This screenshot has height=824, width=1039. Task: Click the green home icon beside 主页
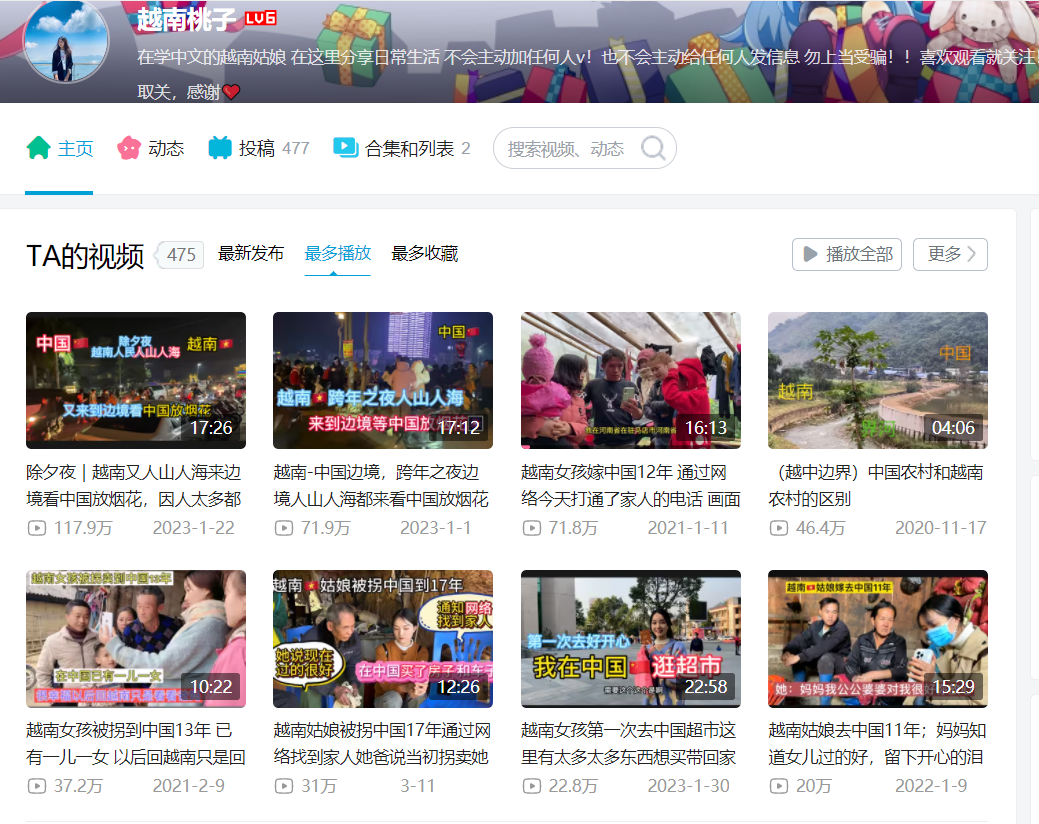coord(38,148)
